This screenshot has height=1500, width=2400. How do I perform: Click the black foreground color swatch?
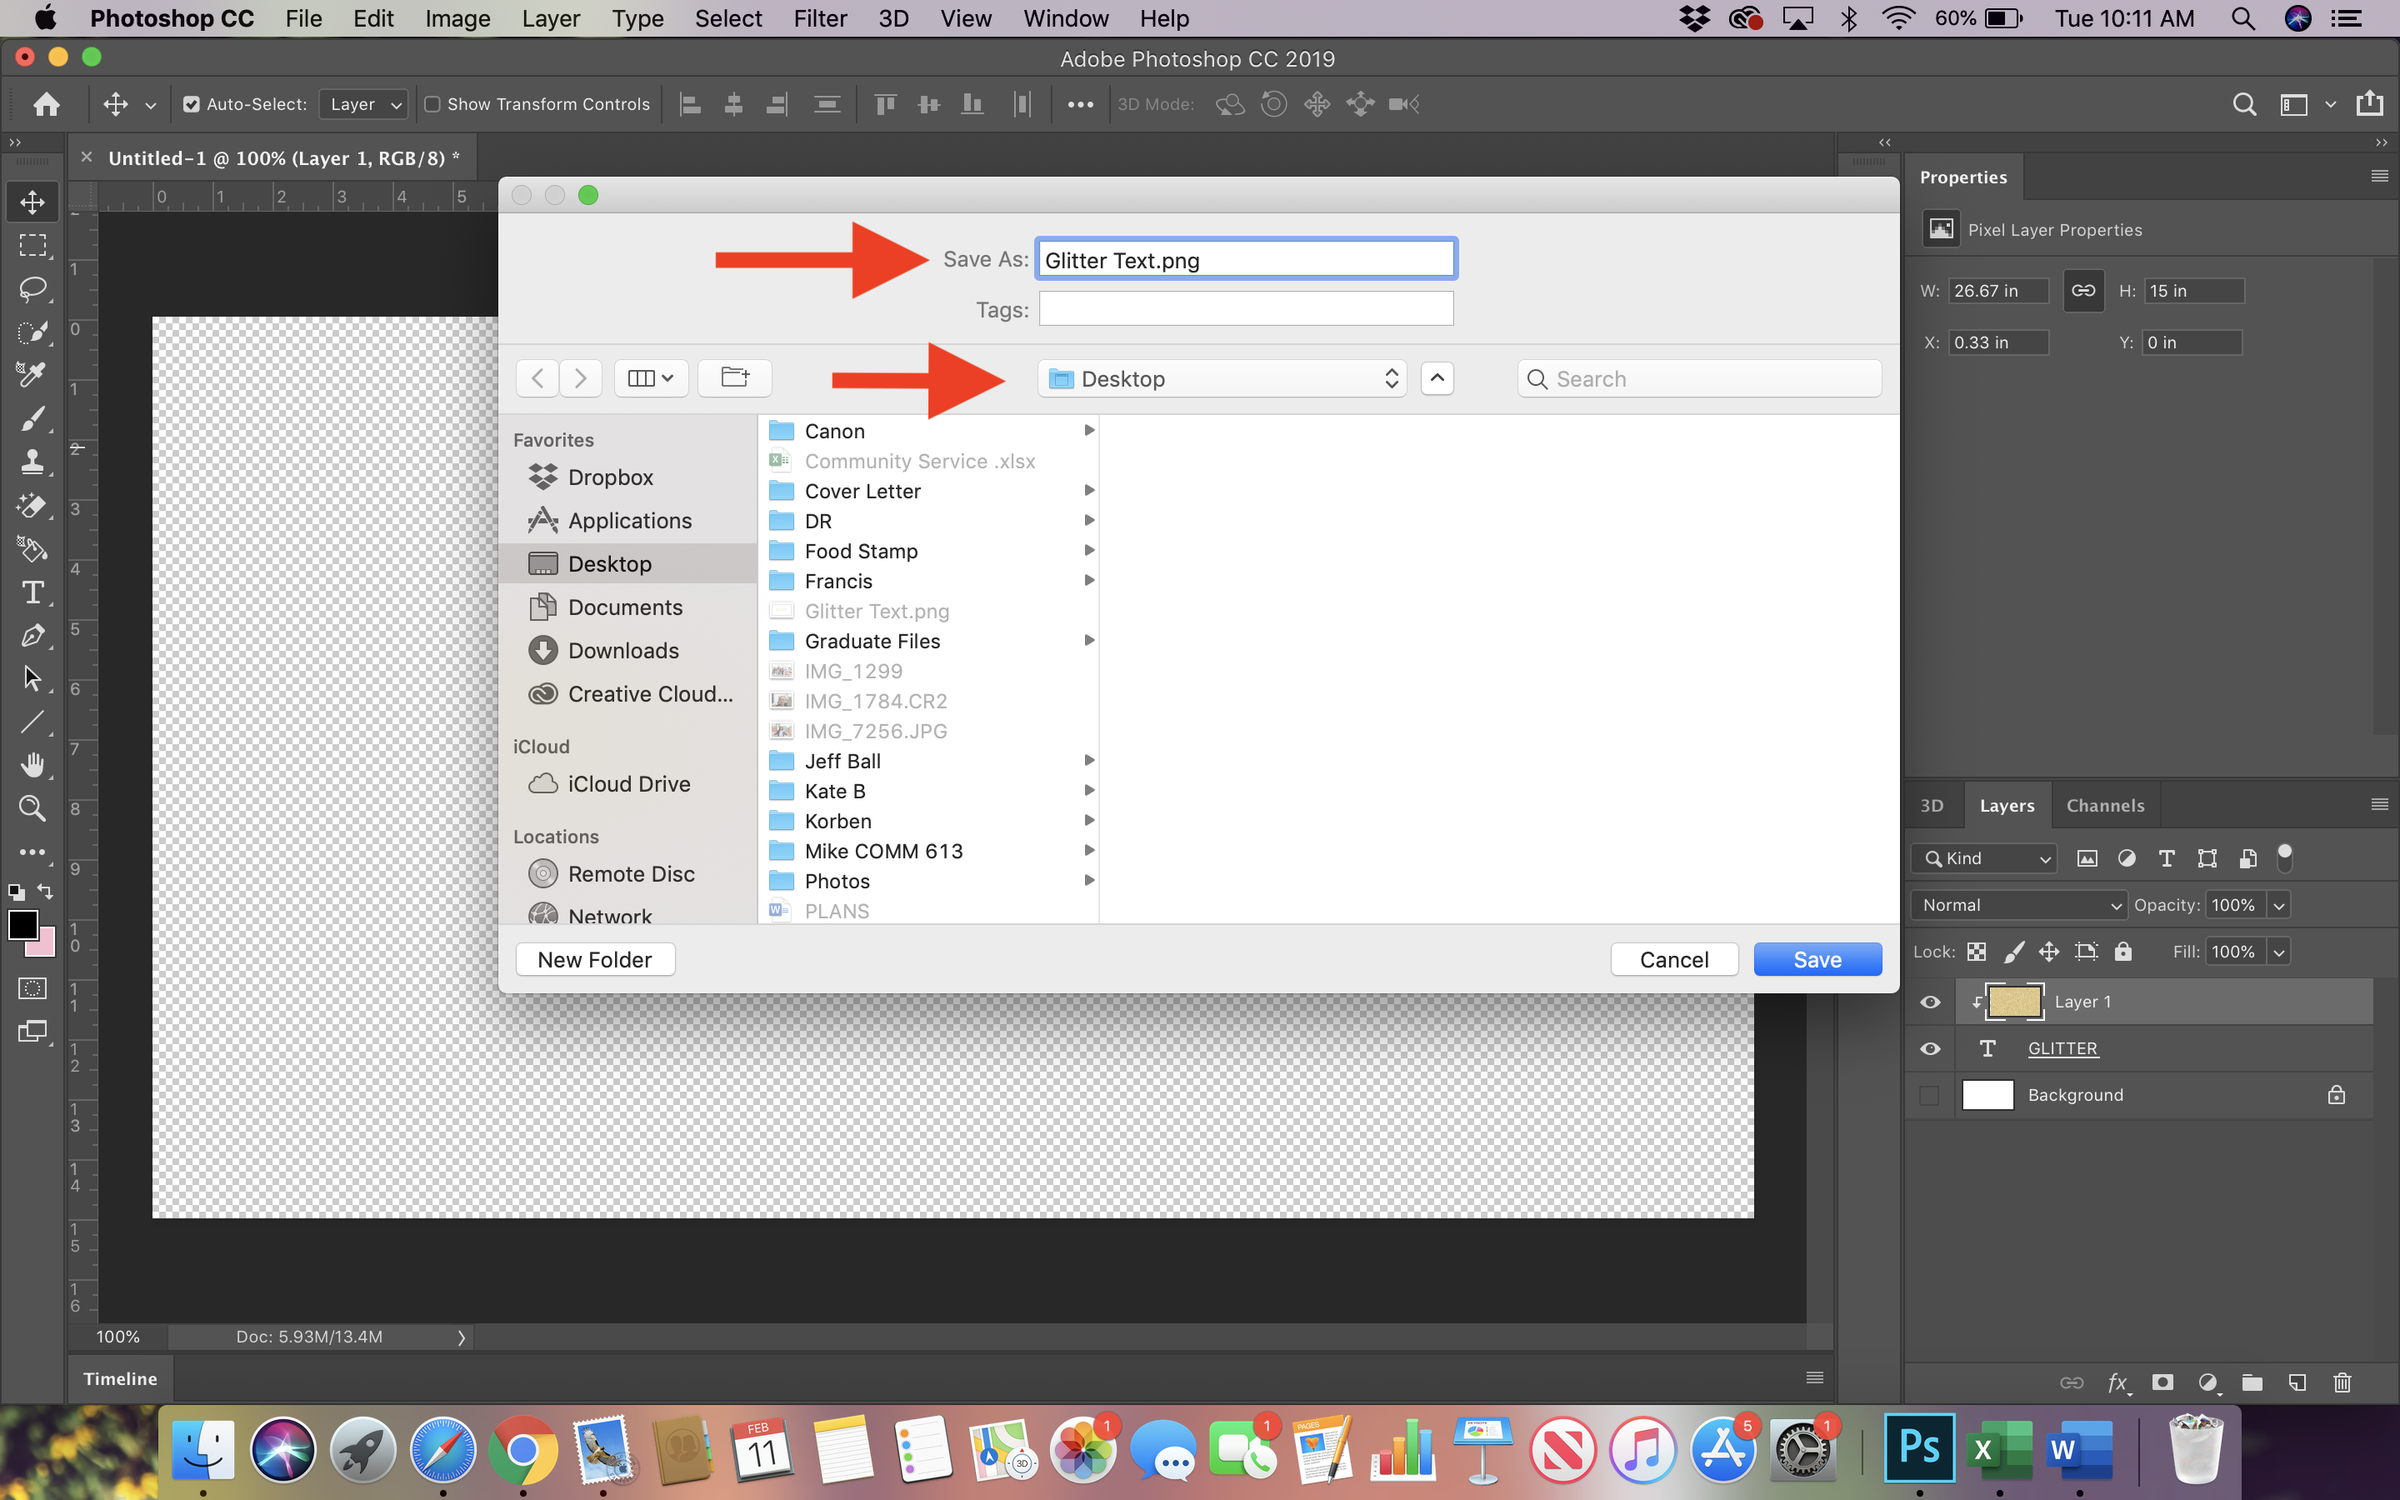pos(22,925)
